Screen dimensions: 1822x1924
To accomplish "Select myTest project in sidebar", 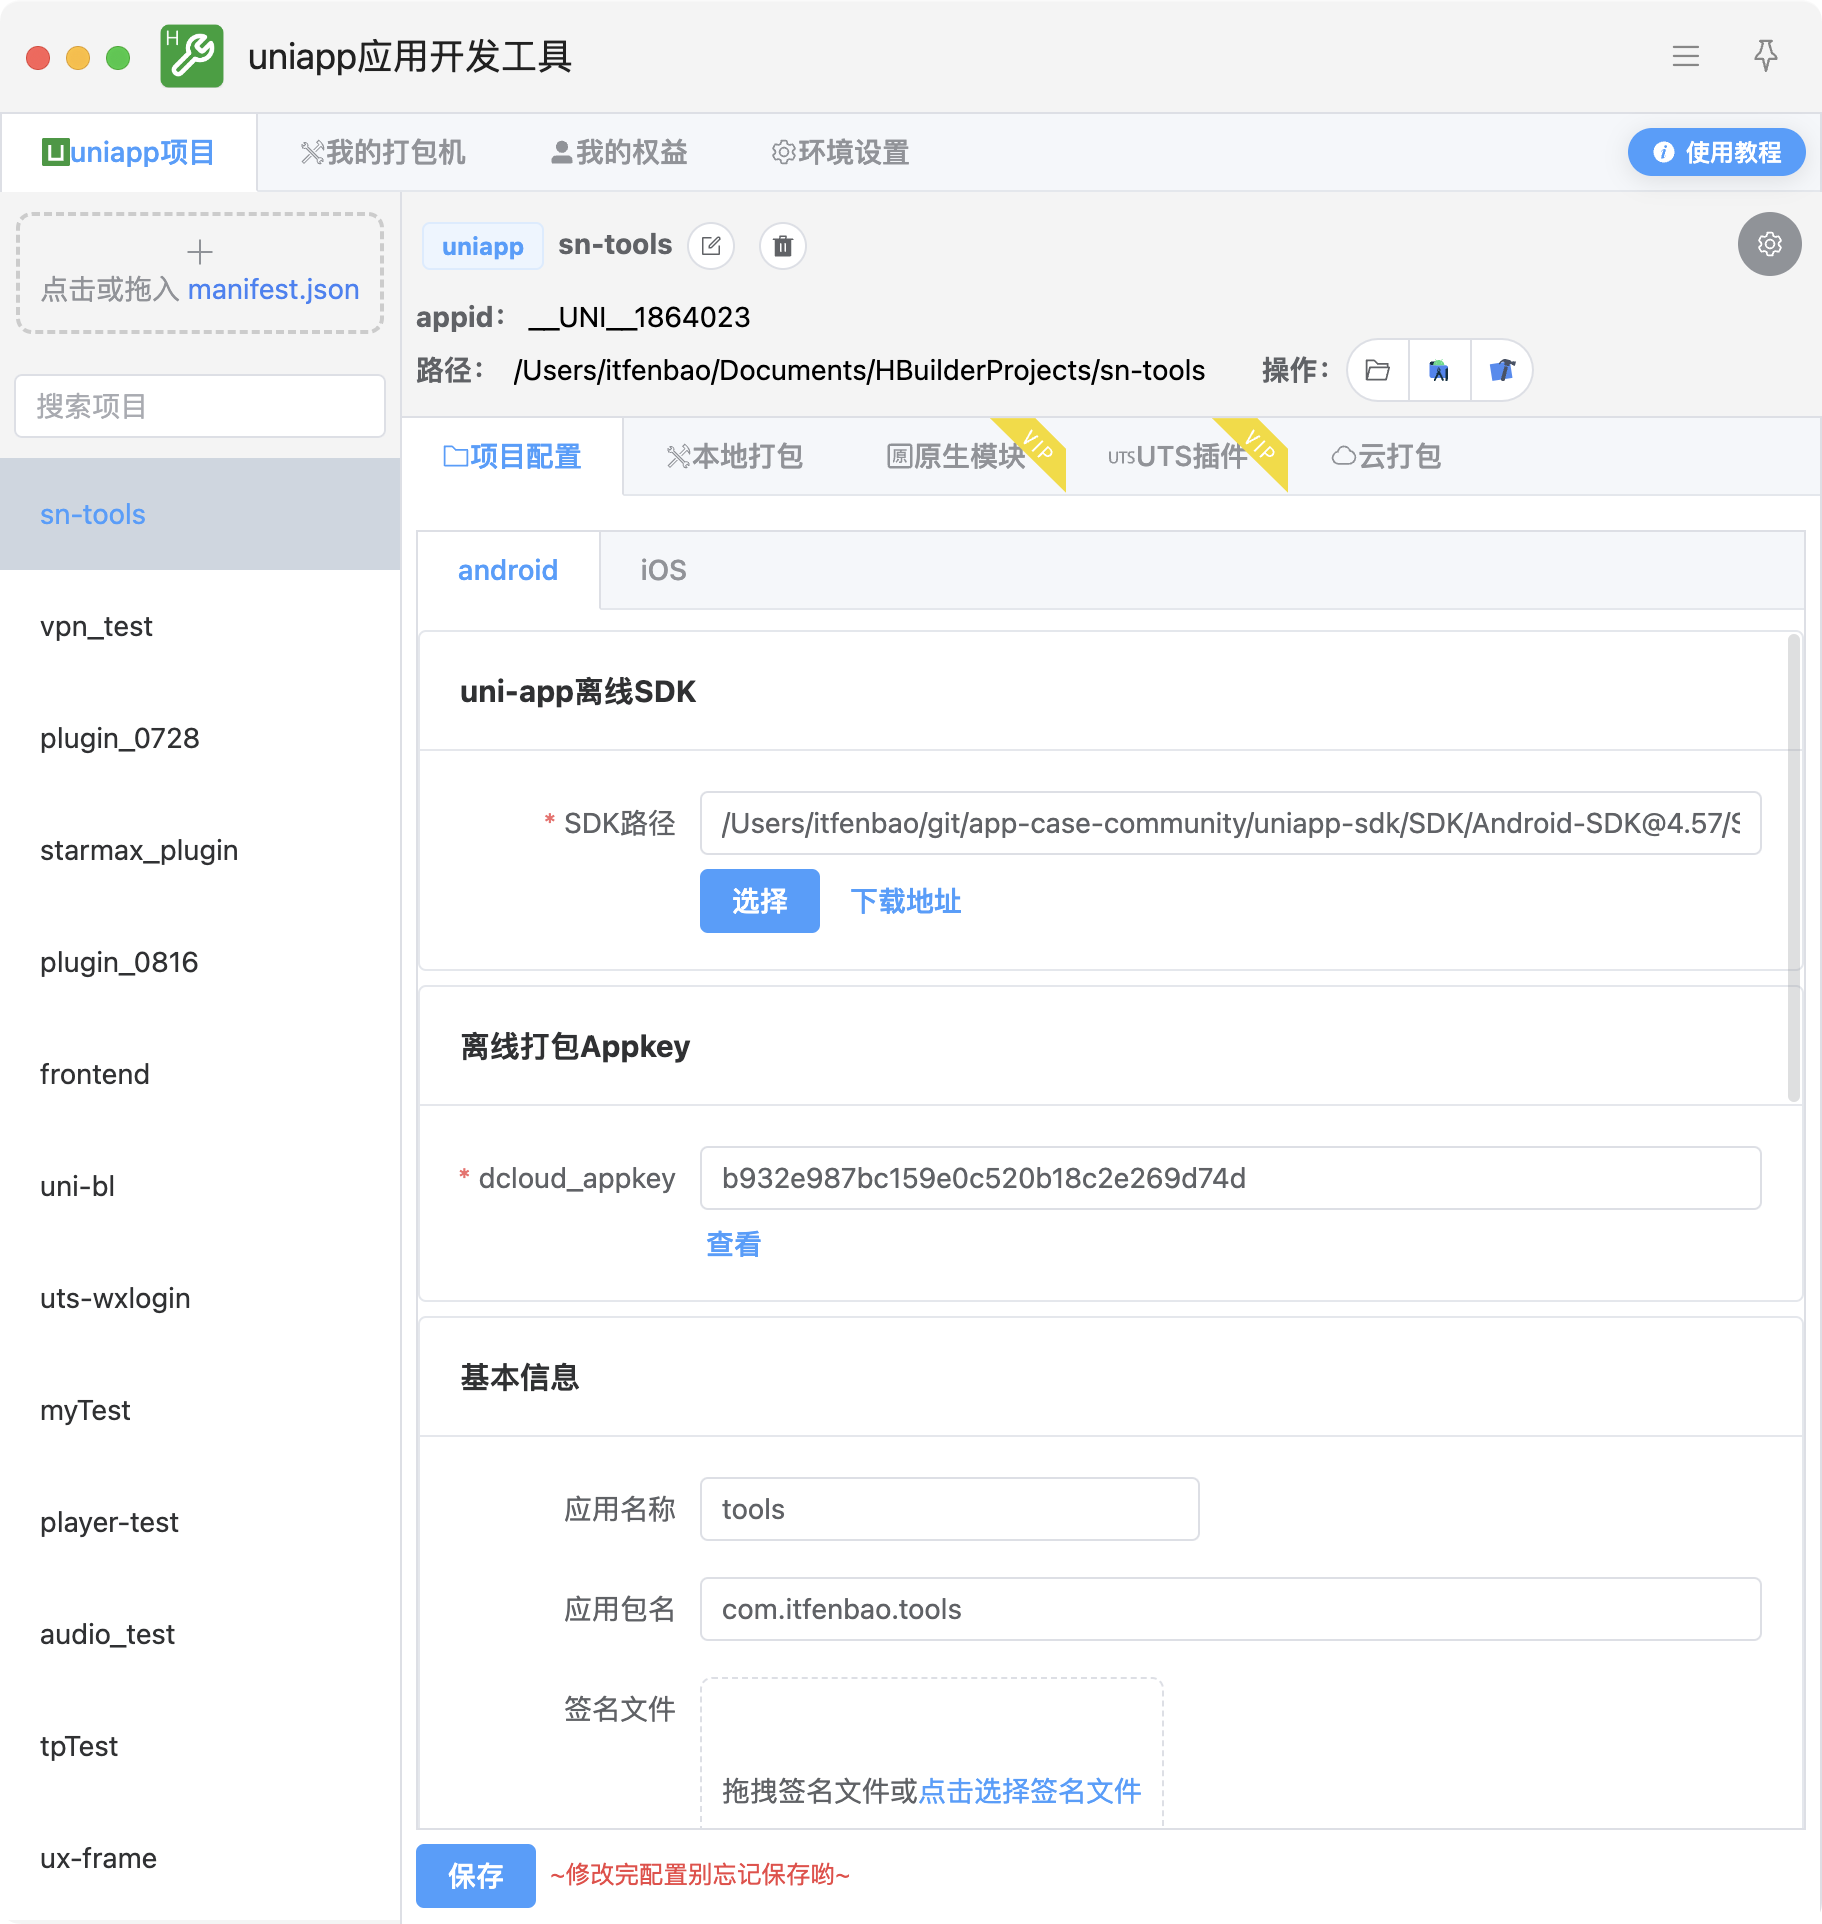I will click(x=200, y=1410).
